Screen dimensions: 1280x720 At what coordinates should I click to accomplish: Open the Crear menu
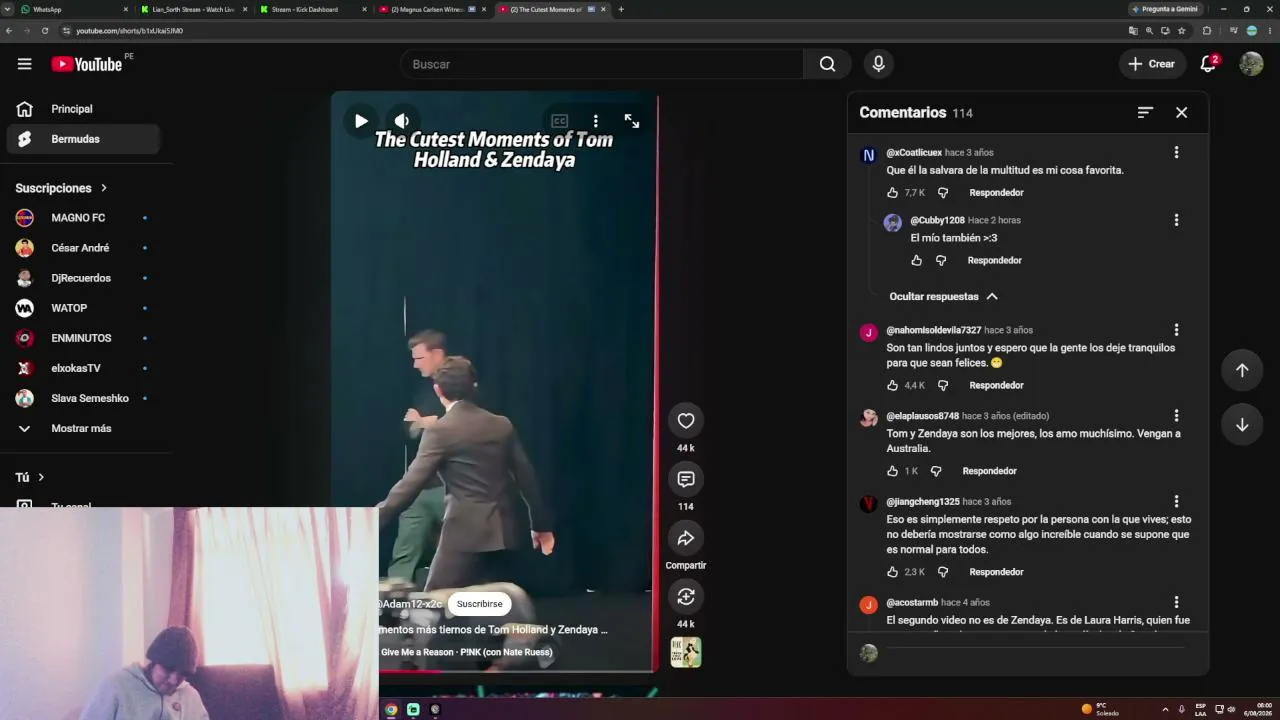point(1152,64)
